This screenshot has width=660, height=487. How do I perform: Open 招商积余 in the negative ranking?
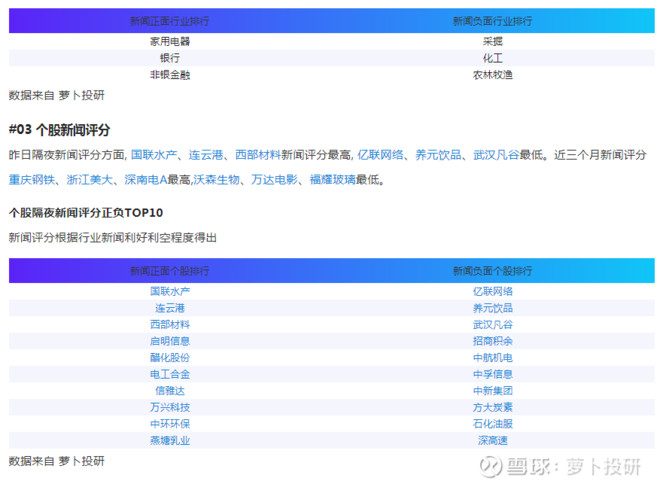(x=492, y=341)
